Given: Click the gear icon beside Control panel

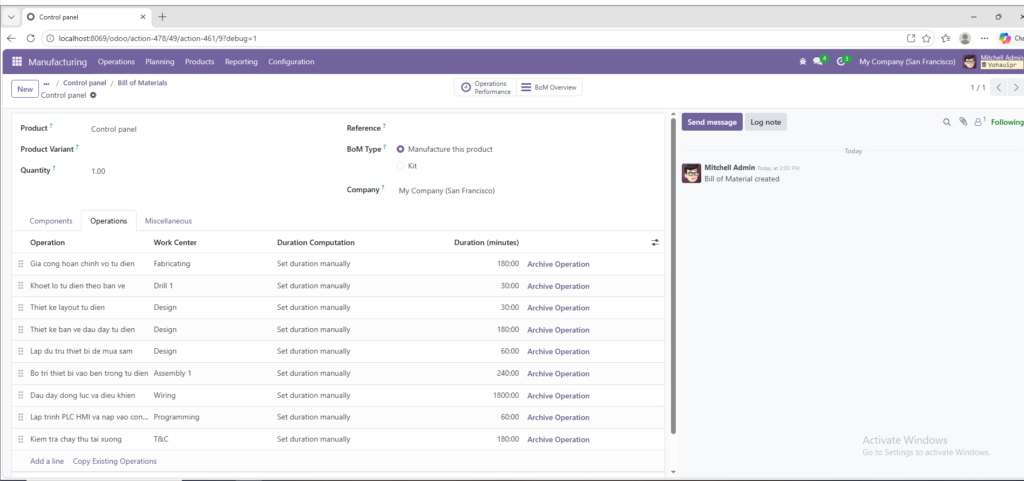Looking at the screenshot, I should pyautogui.click(x=94, y=96).
